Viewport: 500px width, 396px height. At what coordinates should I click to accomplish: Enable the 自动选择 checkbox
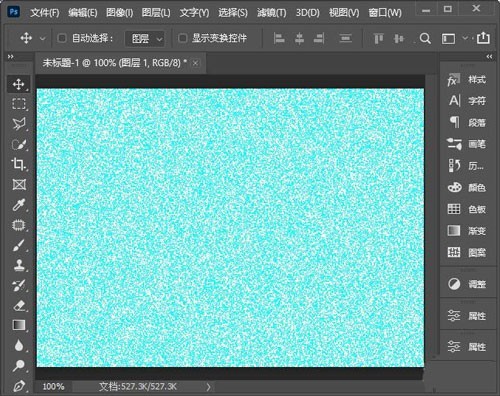click(x=62, y=38)
